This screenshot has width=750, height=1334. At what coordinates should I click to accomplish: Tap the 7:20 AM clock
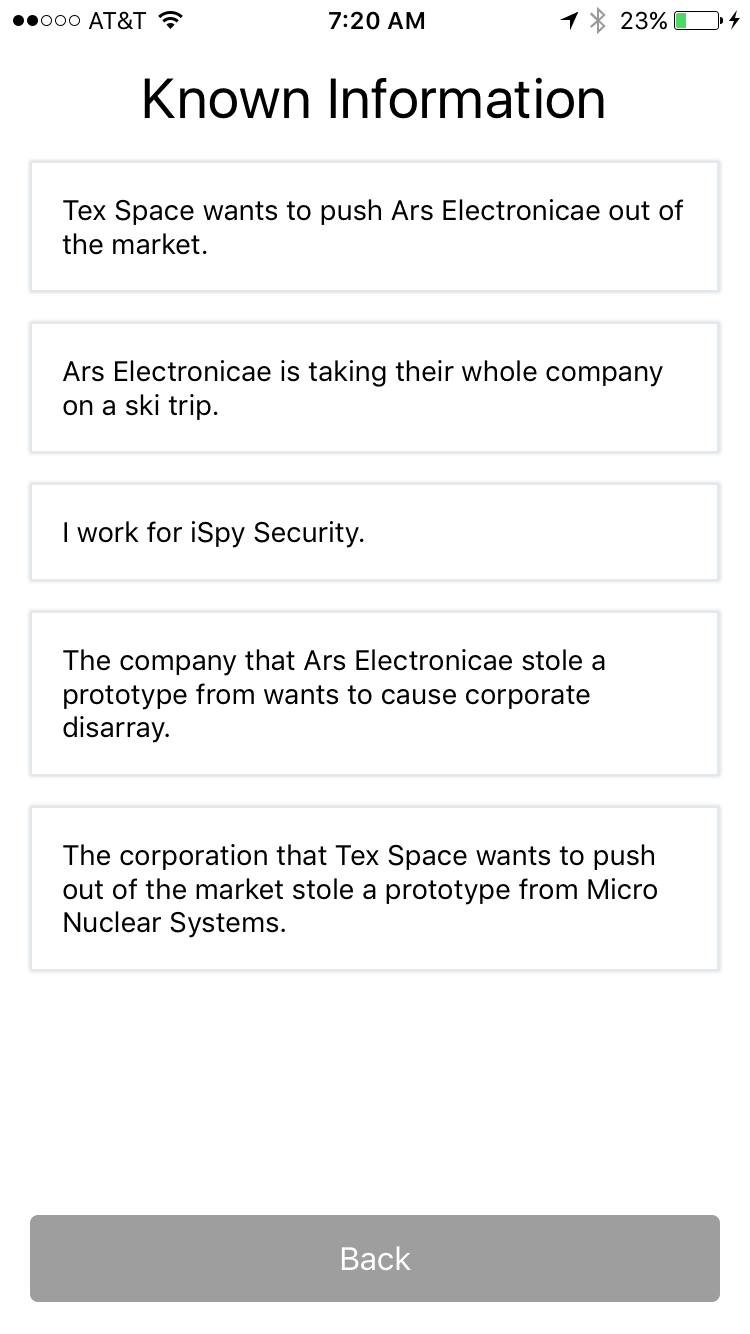coord(376,21)
